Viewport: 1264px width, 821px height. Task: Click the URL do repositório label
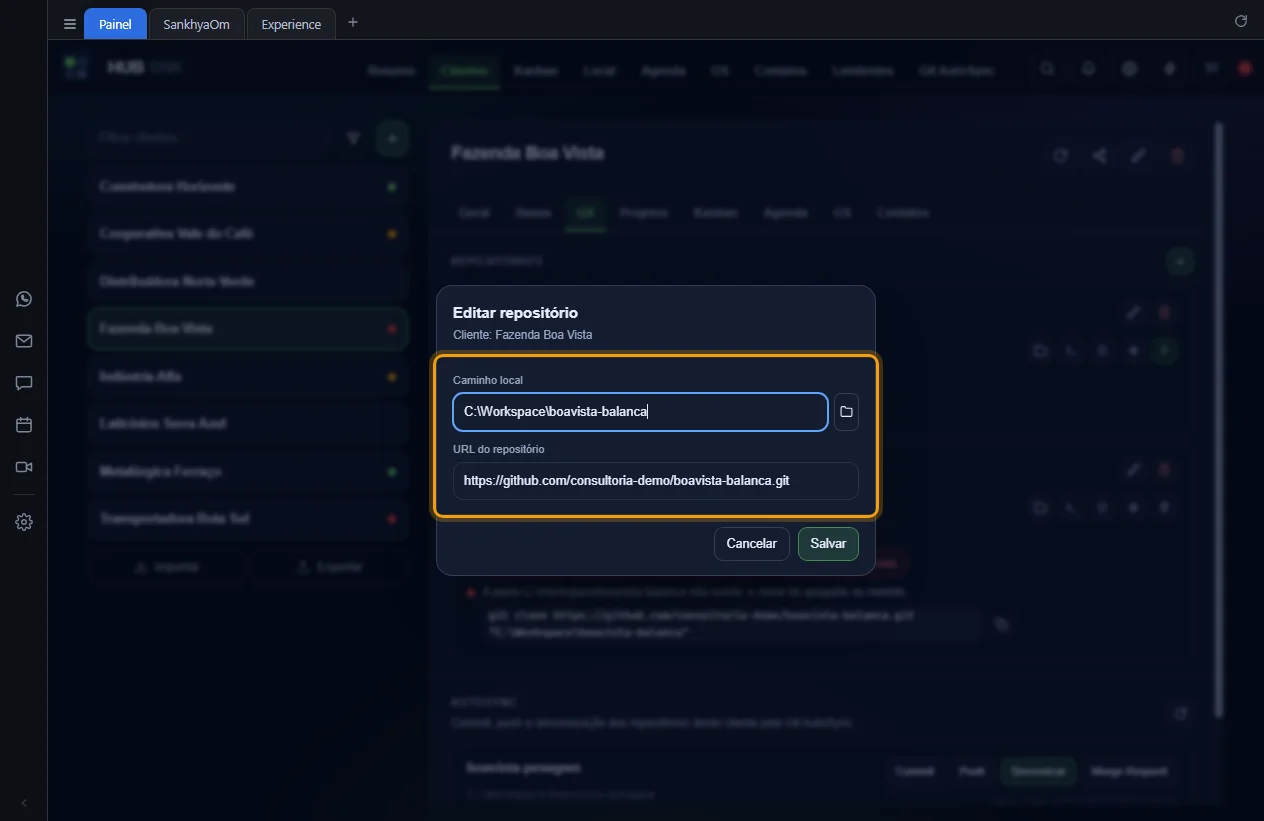click(x=499, y=449)
